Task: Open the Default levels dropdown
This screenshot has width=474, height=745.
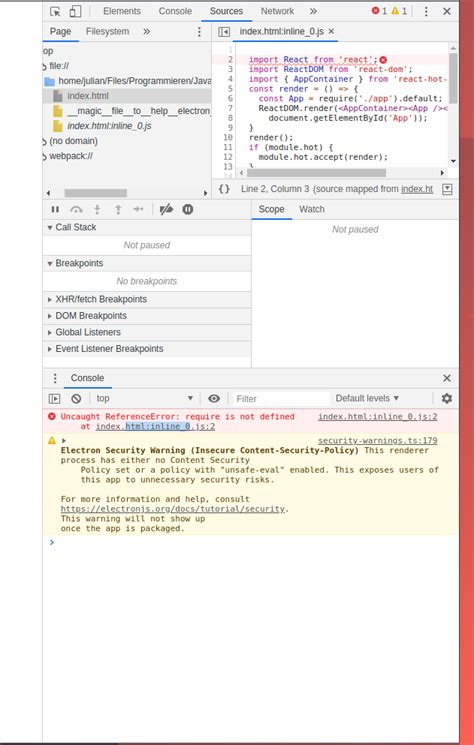Action: pos(367,398)
